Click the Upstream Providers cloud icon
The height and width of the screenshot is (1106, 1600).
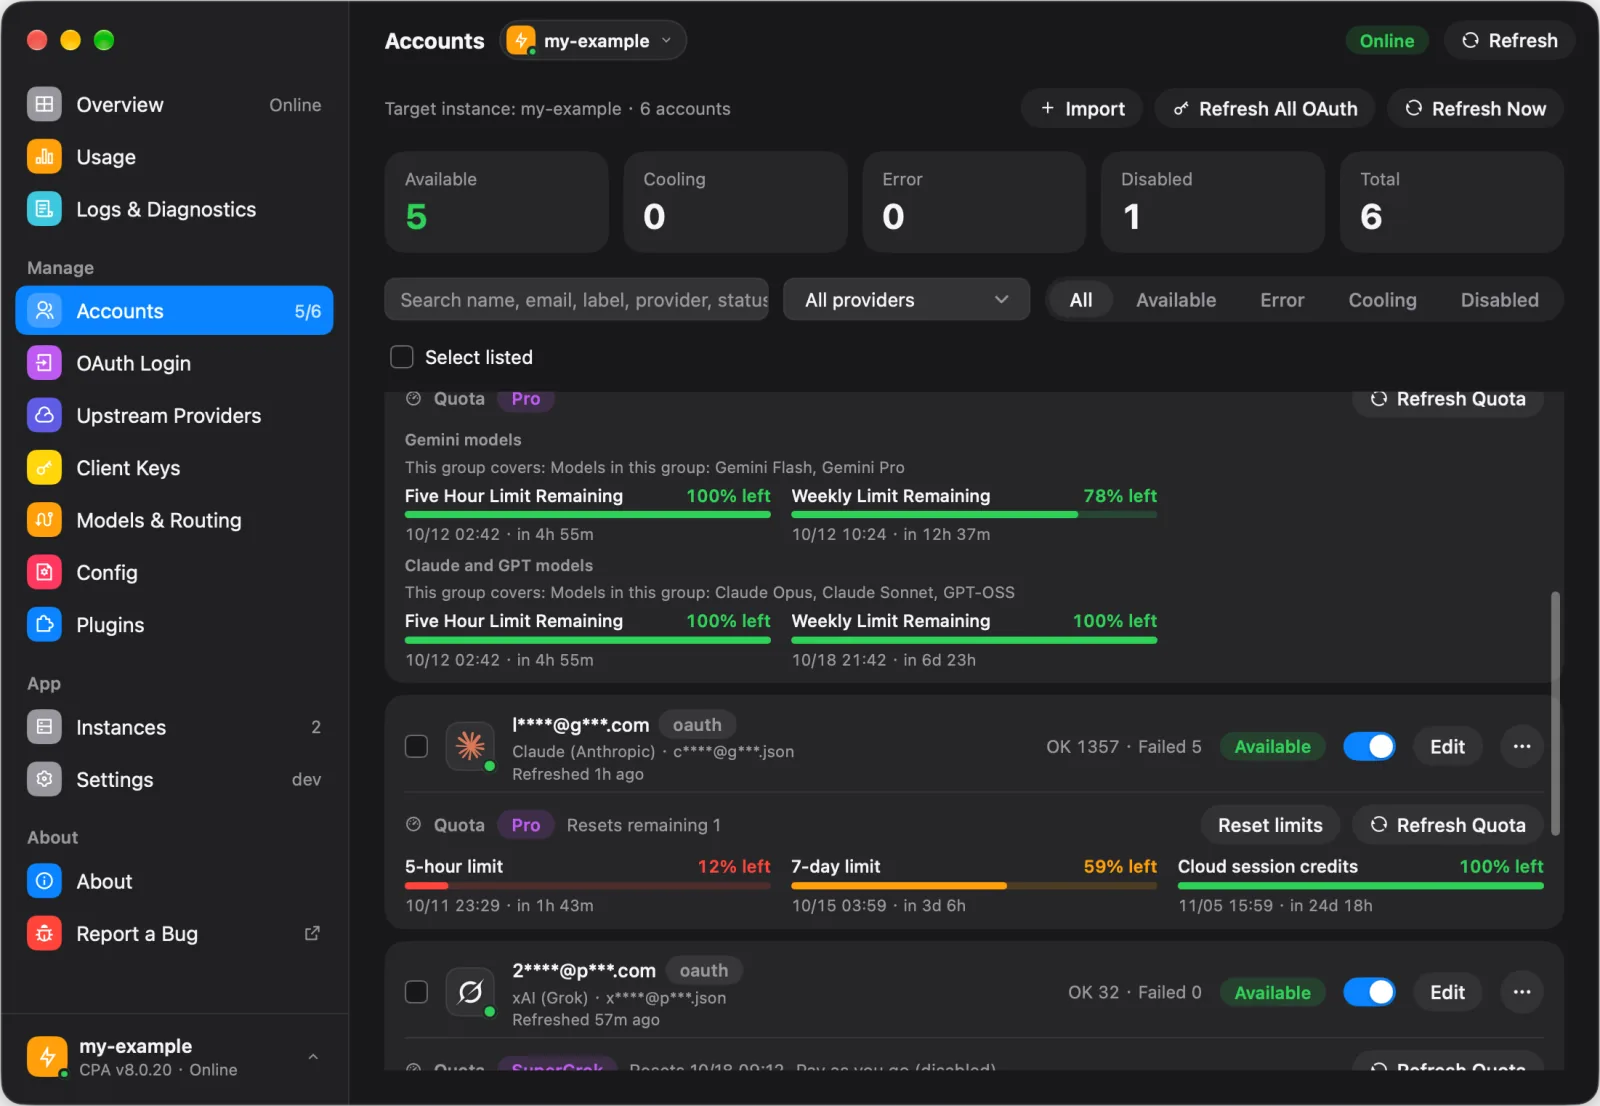pos(44,415)
